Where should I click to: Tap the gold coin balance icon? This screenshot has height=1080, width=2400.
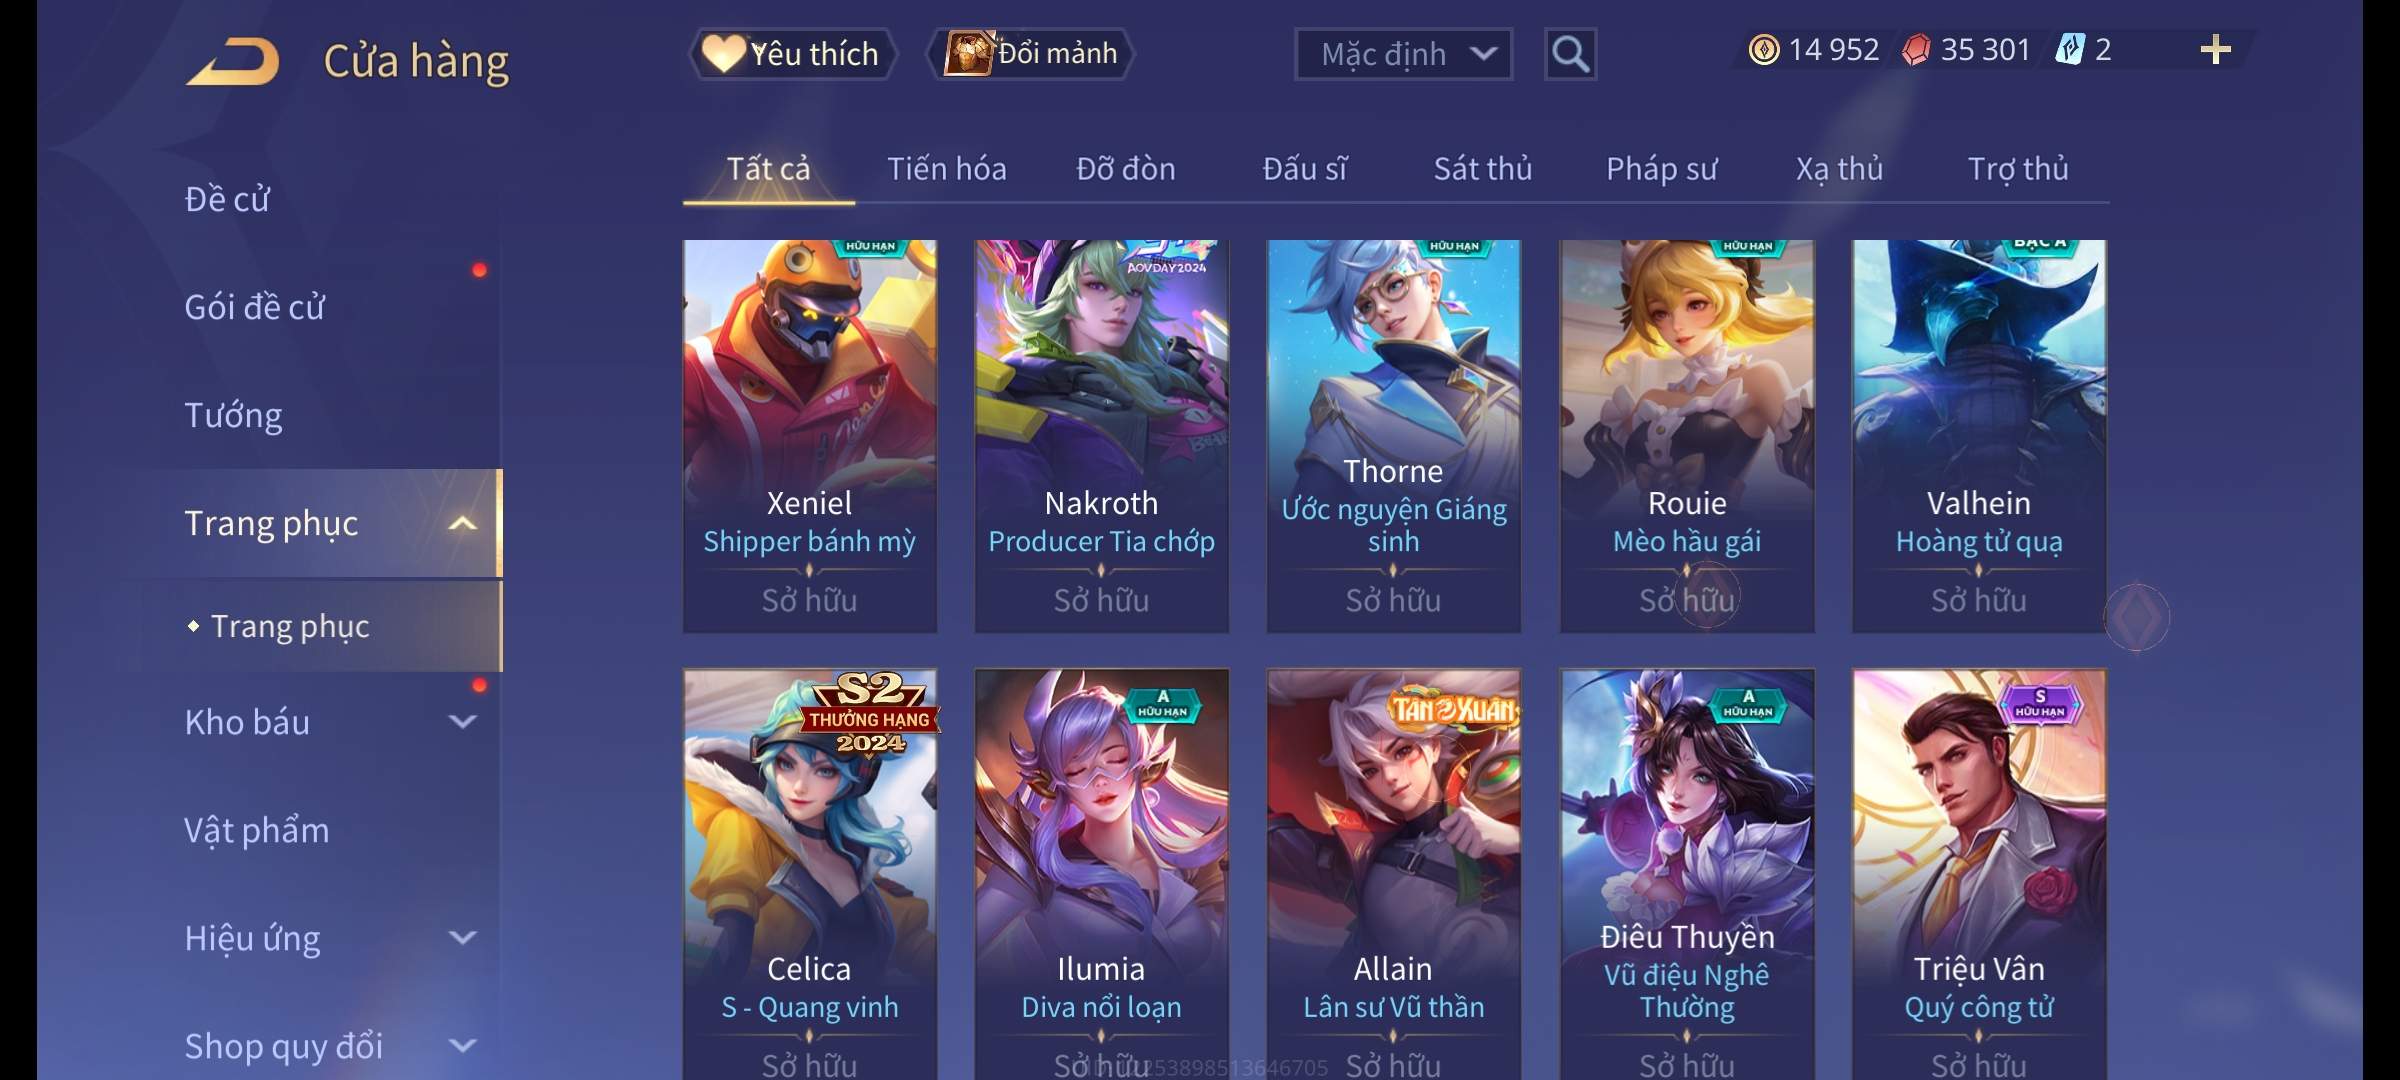click(1764, 50)
